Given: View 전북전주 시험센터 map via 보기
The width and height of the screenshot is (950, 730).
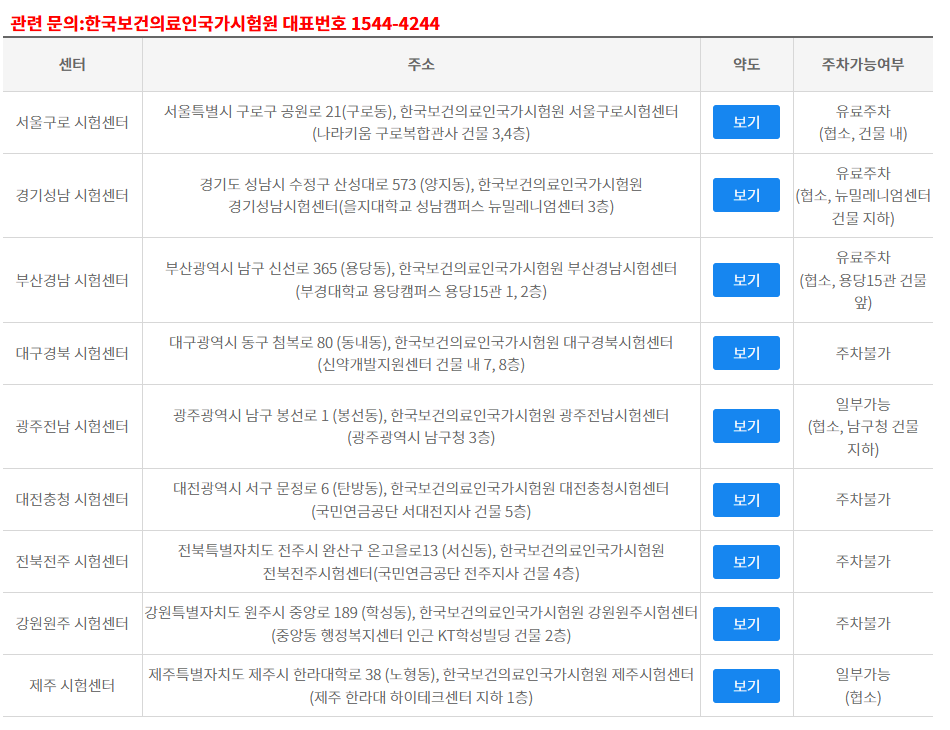Looking at the screenshot, I should coord(746,562).
